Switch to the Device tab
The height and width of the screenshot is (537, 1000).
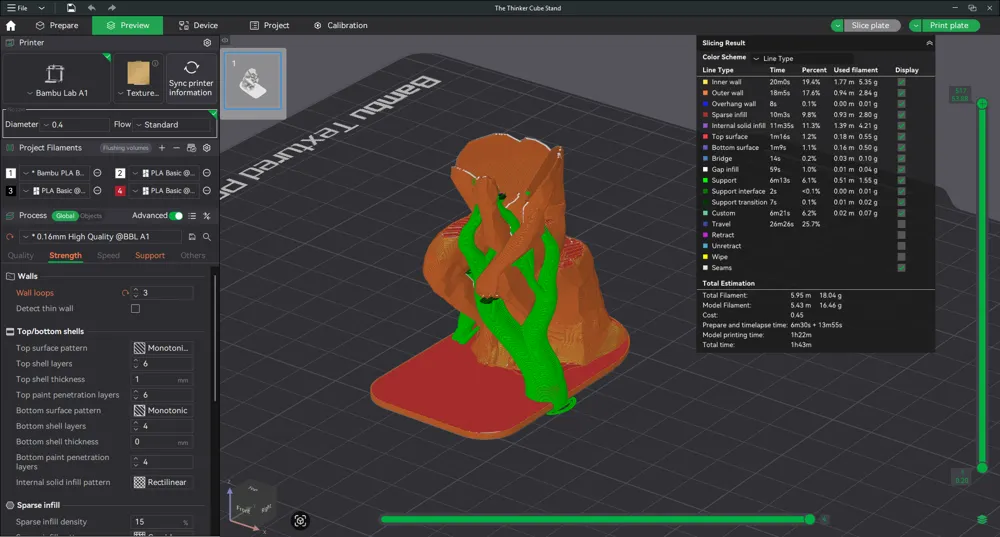(198, 26)
